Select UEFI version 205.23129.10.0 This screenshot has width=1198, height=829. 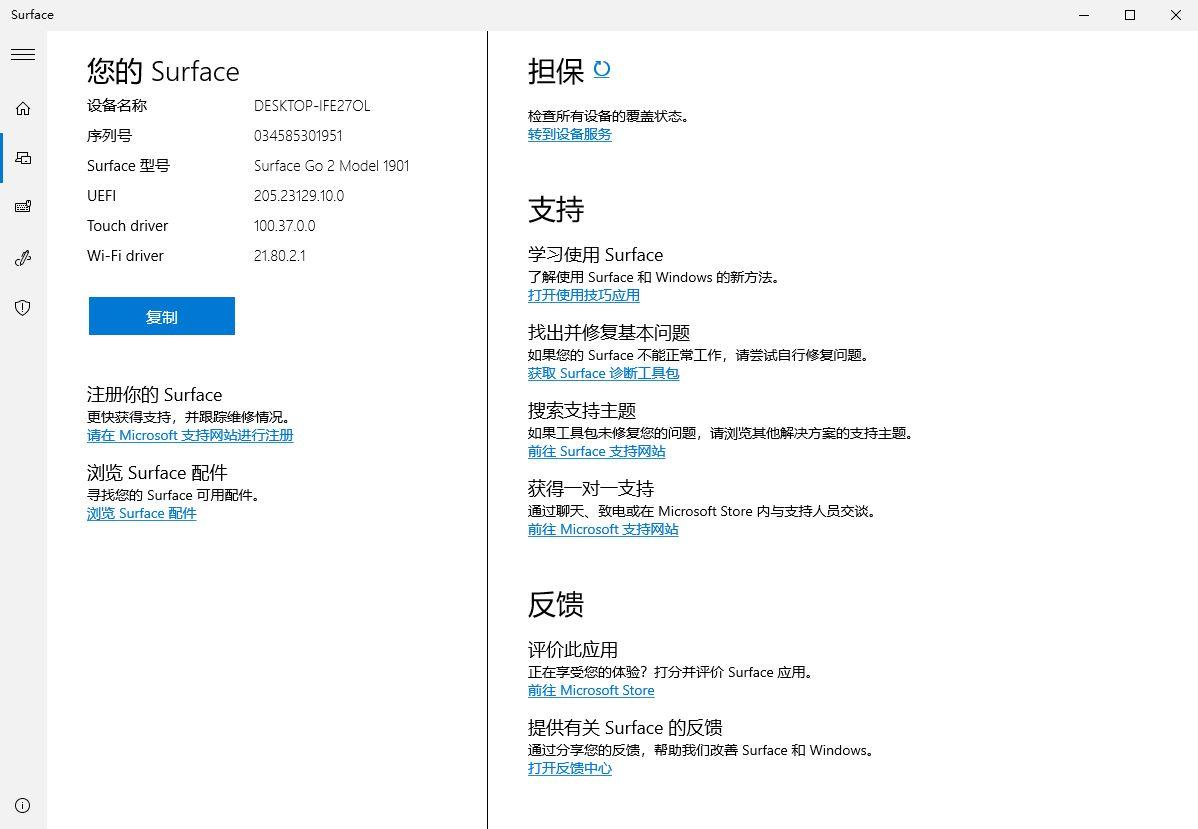pos(300,196)
